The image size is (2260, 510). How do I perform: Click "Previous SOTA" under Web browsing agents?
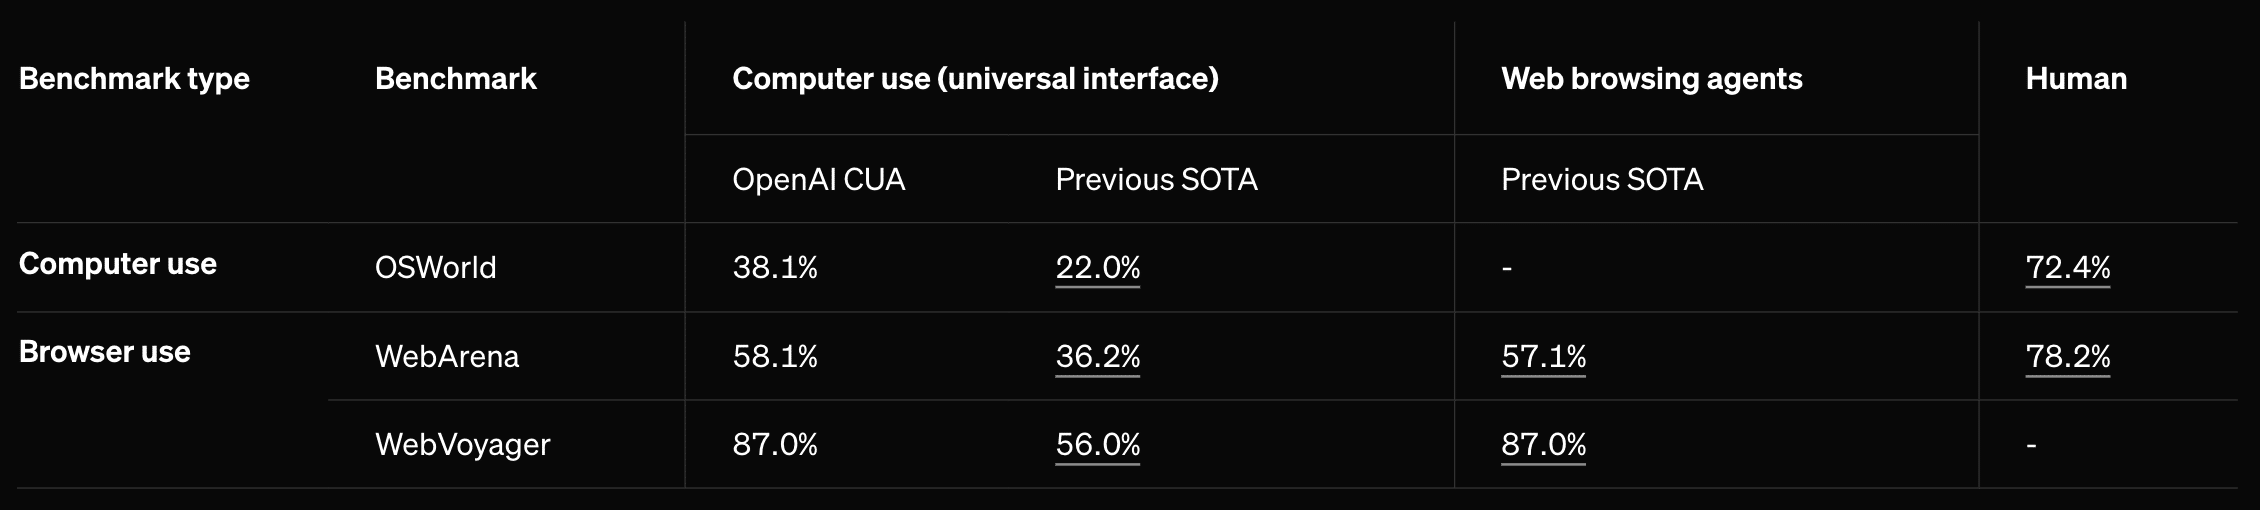pos(1602,180)
